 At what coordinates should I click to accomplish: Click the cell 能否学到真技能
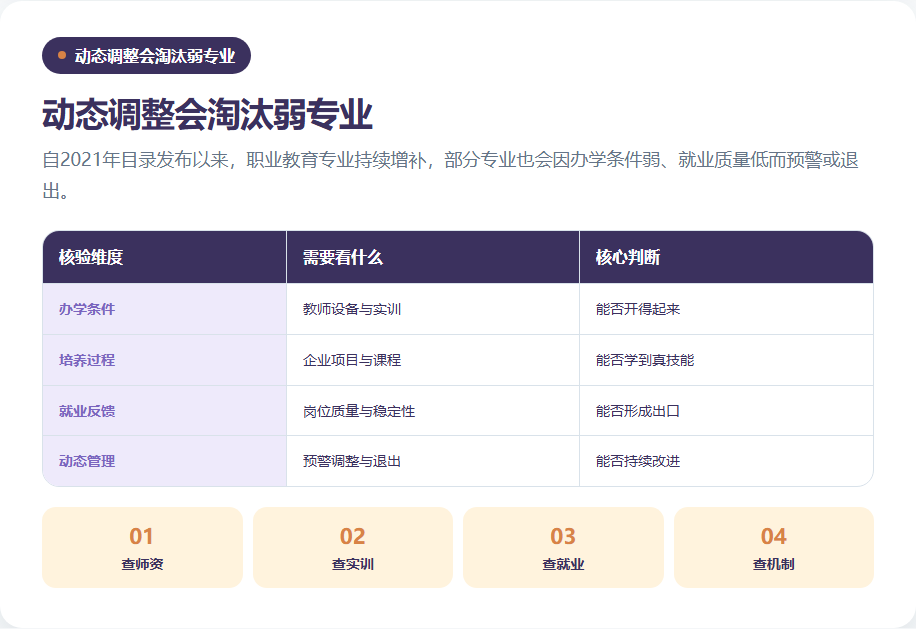726,360
